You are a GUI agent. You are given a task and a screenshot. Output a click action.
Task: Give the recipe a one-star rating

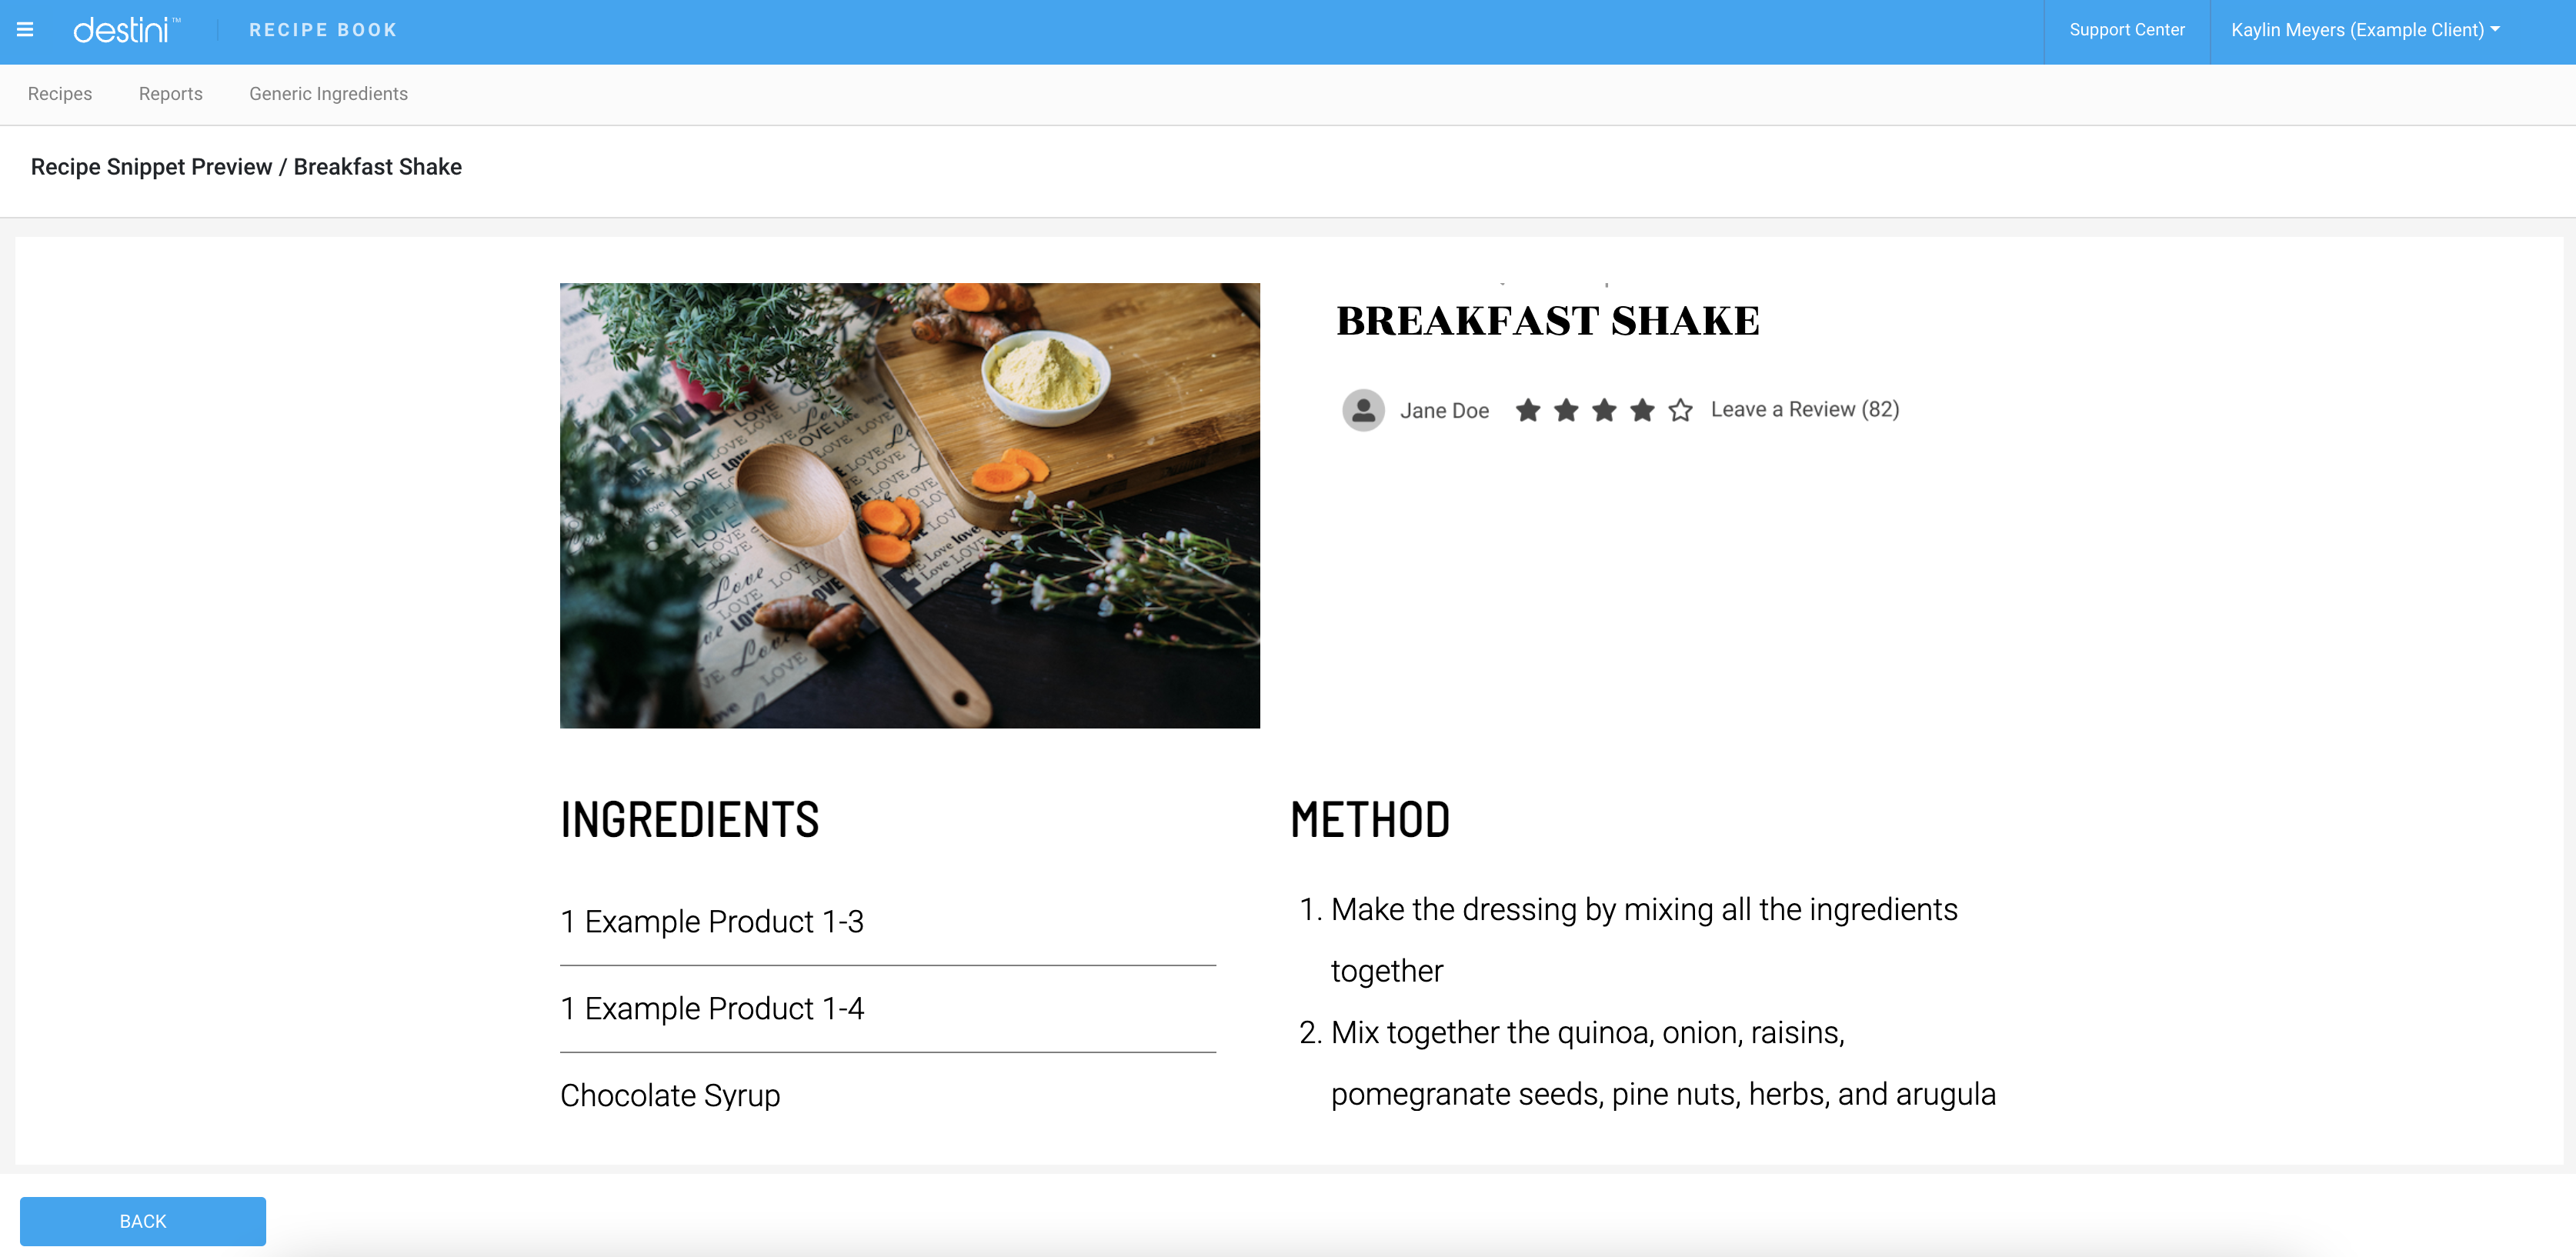[1528, 409]
